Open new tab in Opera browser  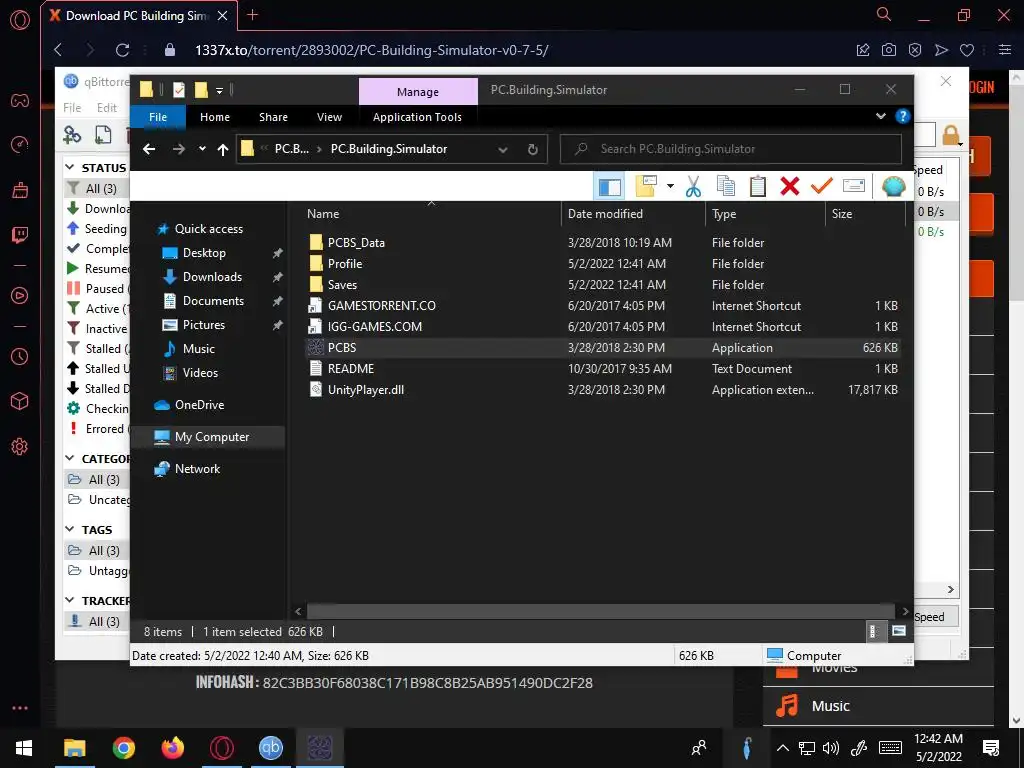pyautogui.click(x=253, y=15)
